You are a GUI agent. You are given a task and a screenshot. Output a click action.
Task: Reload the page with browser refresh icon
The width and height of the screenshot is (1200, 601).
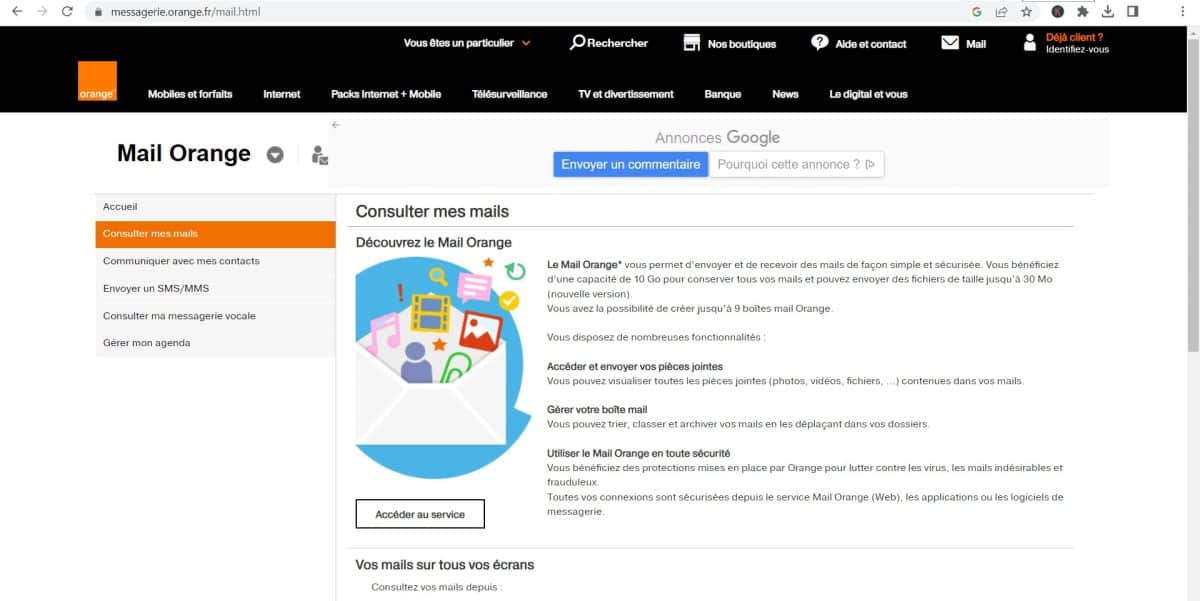(67, 12)
